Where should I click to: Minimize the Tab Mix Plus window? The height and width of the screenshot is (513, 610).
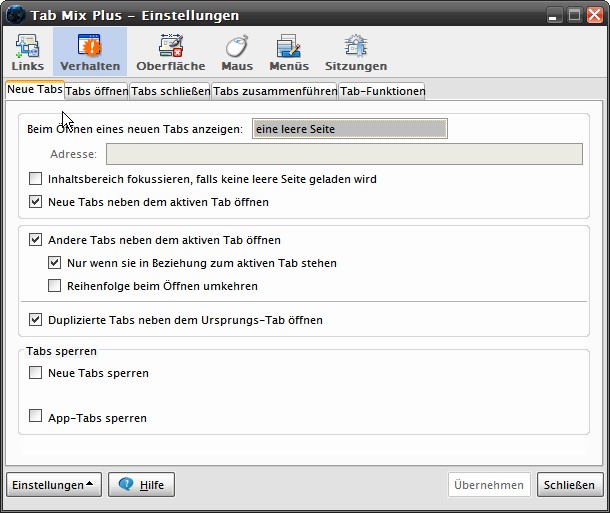point(554,15)
